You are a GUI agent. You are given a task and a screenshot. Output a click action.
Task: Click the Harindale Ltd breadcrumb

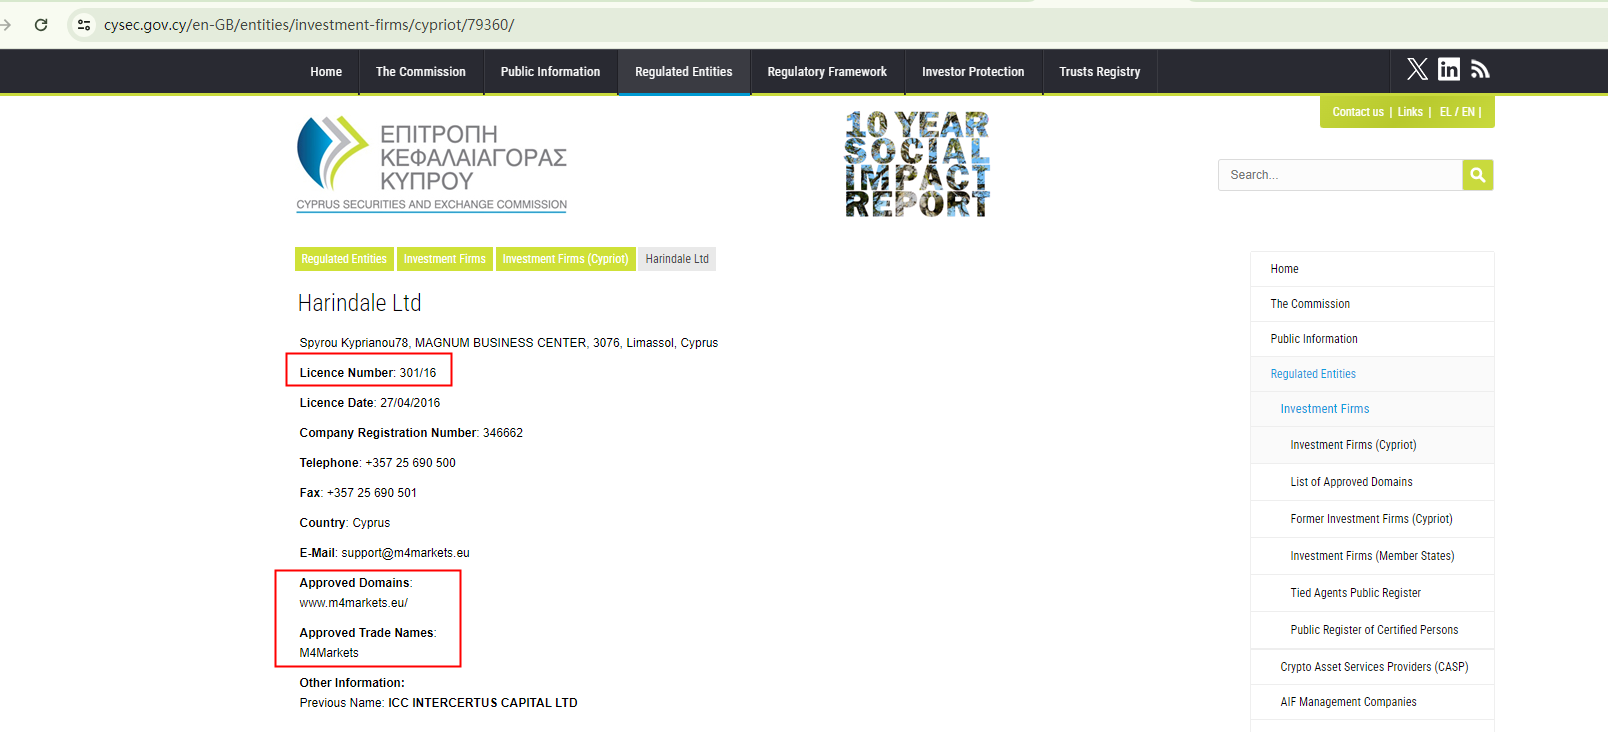tap(677, 259)
